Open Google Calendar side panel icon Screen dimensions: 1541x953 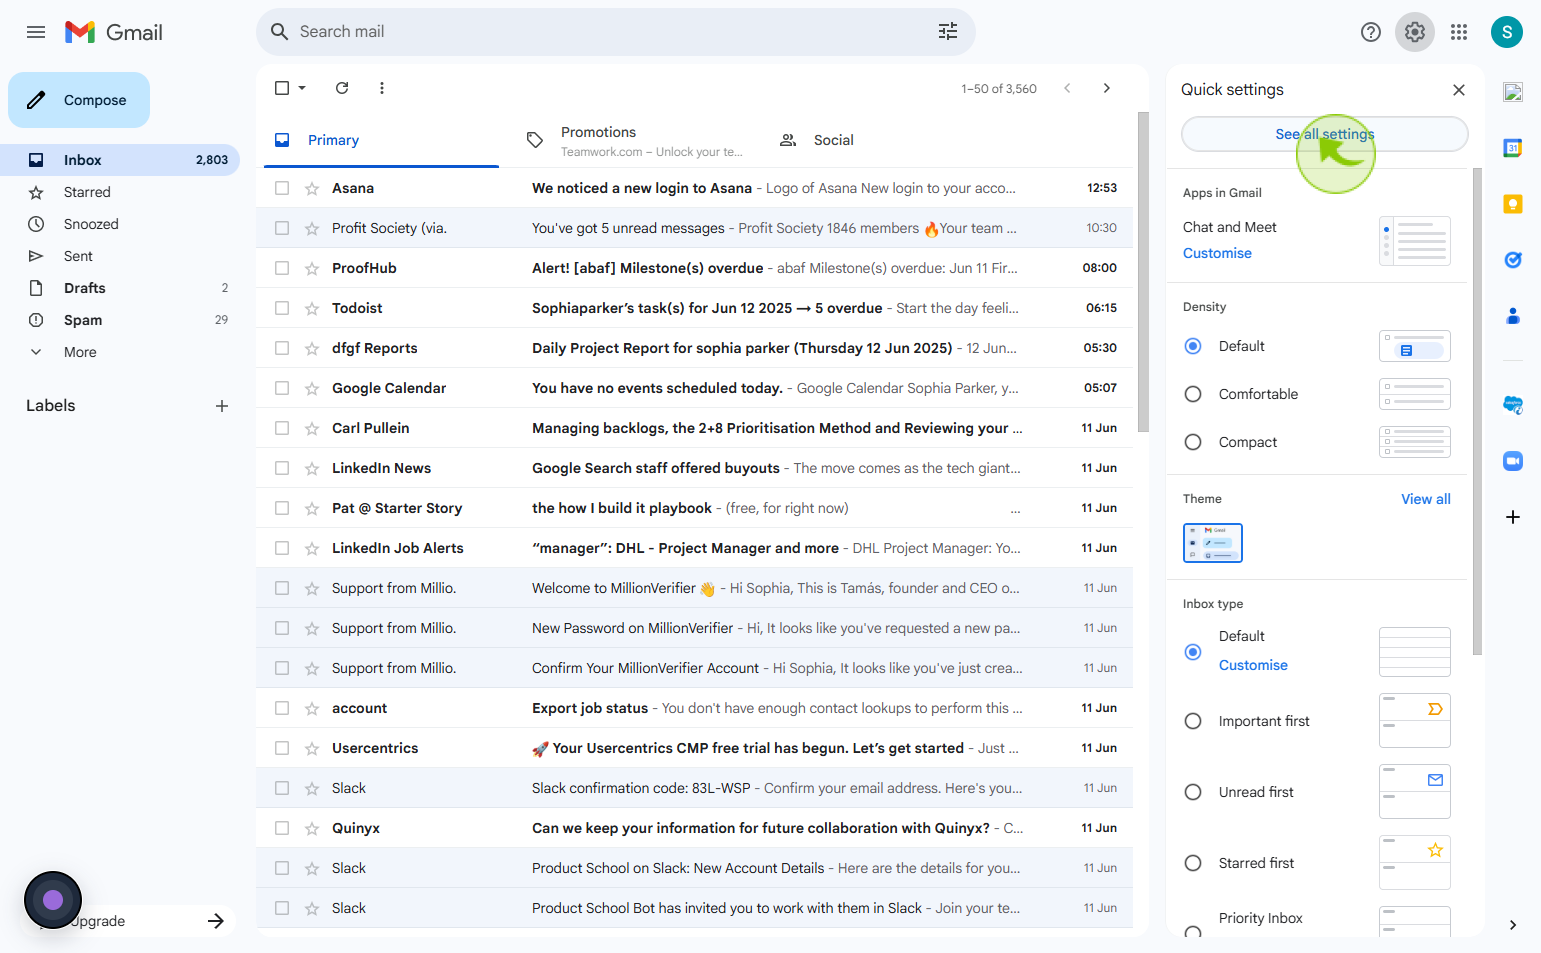click(1513, 148)
